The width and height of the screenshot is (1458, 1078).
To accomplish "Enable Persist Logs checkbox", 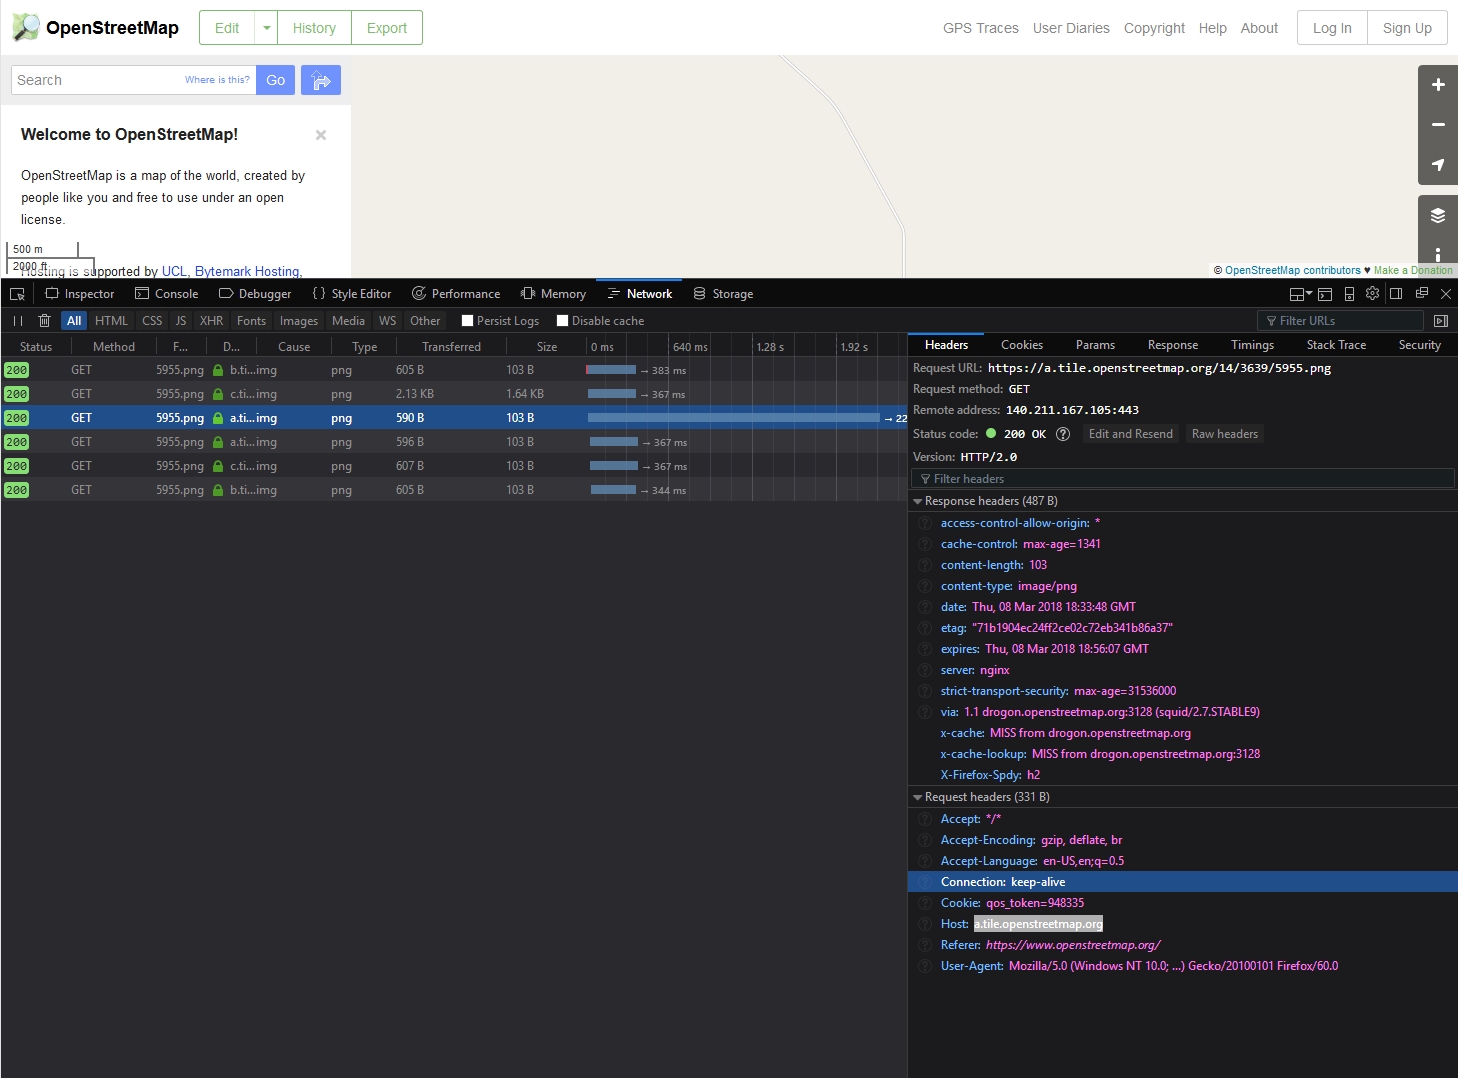I will point(467,321).
